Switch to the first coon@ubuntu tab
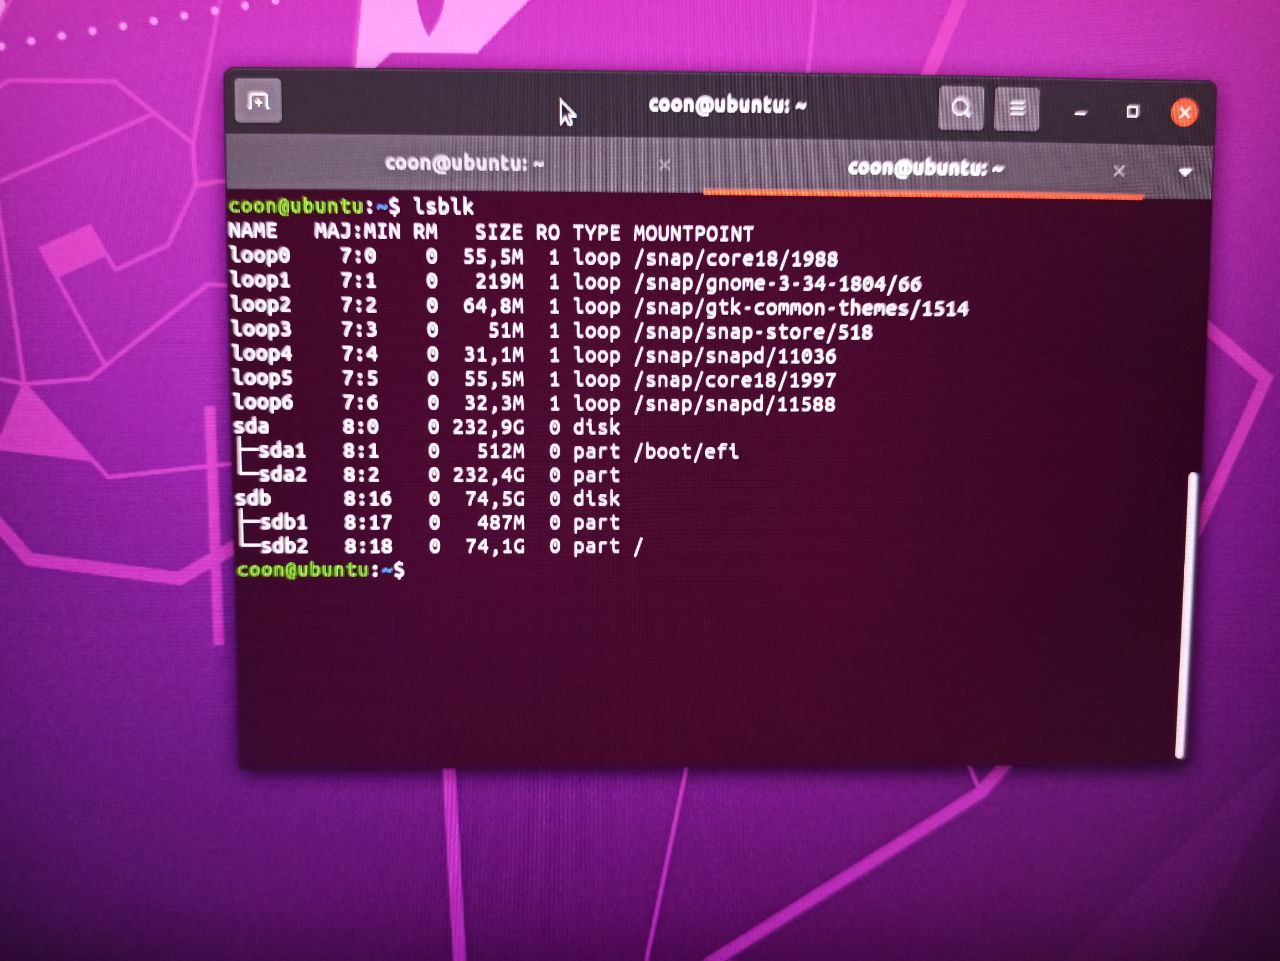Image resolution: width=1280 pixels, height=961 pixels. tap(464, 163)
